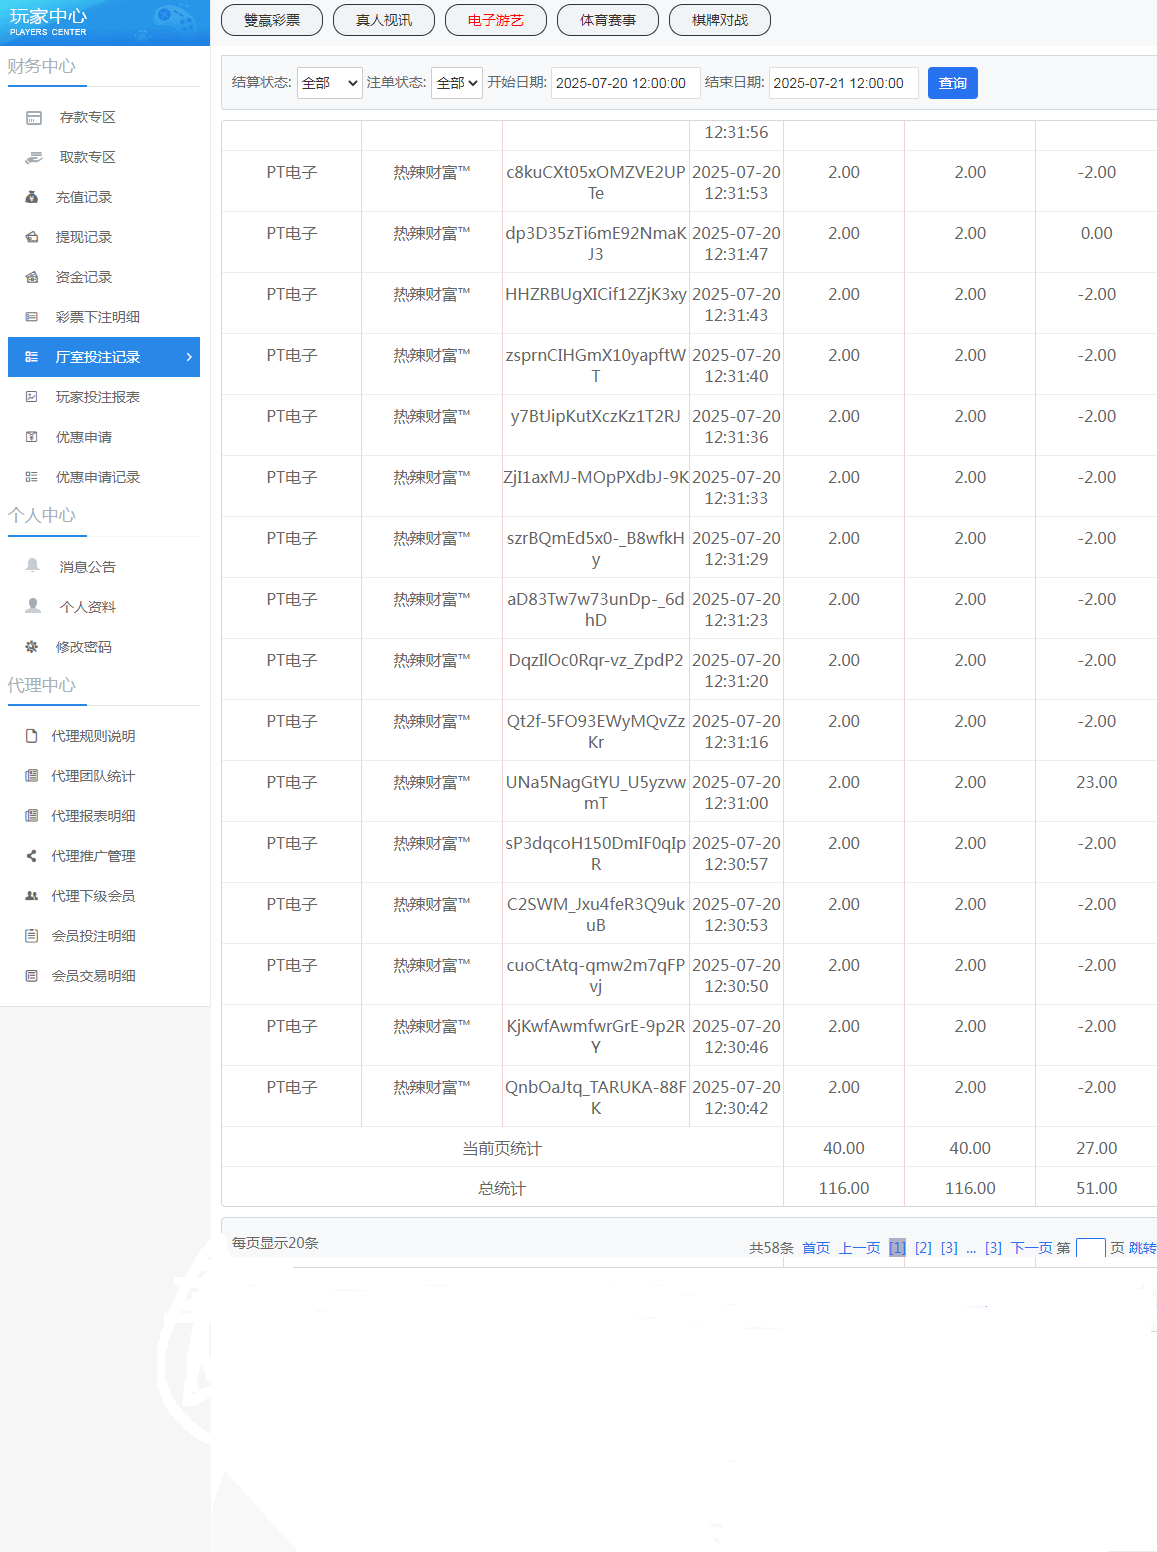This screenshot has width=1157, height=1552.
Task: Click the bell icon for announcements
Action: (x=33, y=566)
